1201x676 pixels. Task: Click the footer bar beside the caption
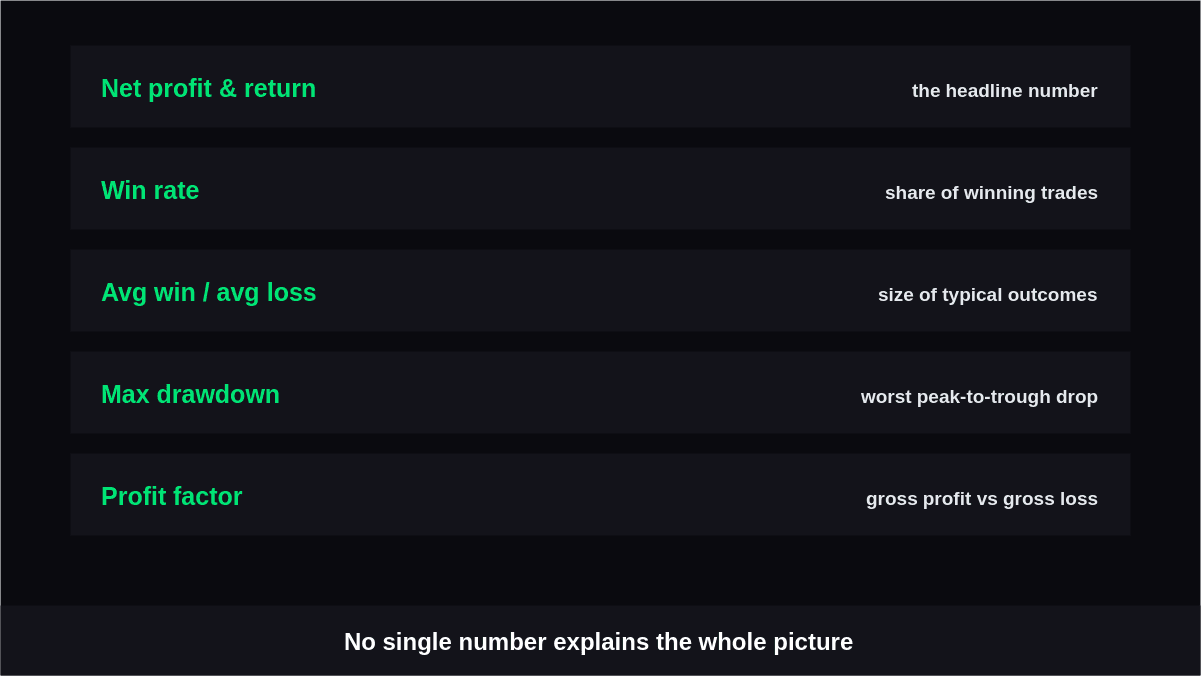pos(1020,641)
